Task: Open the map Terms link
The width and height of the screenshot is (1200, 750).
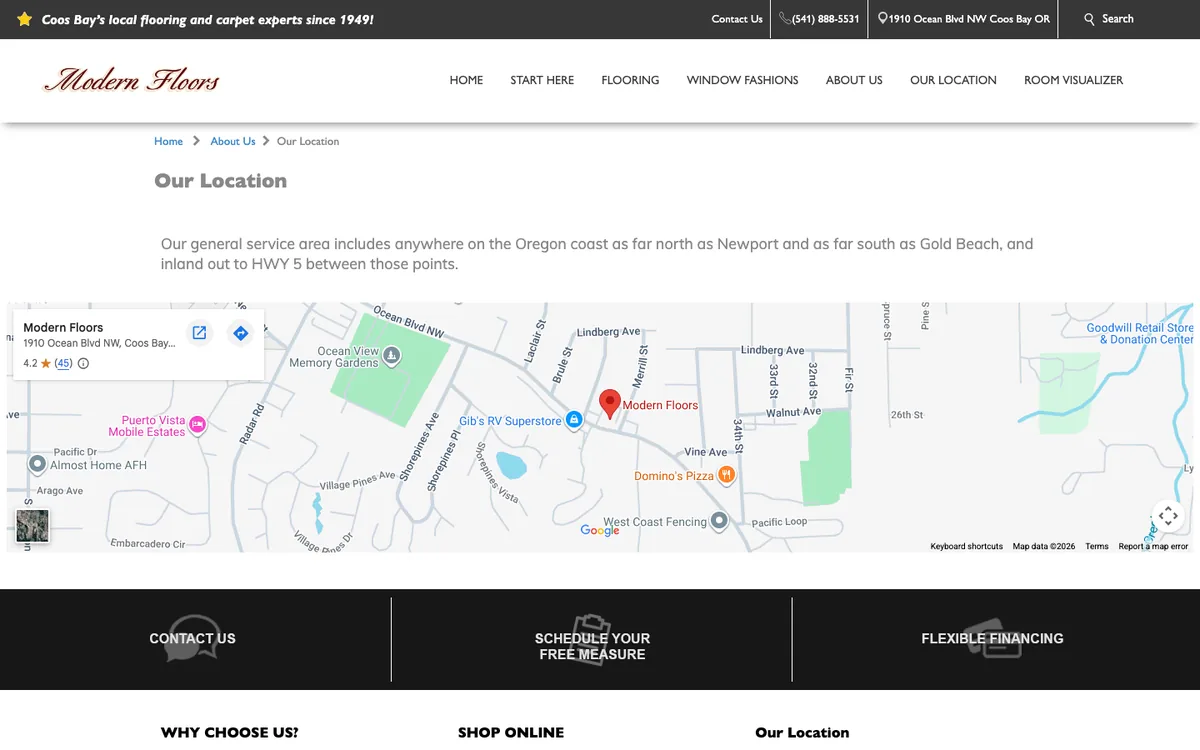Action: (1097, 546)
